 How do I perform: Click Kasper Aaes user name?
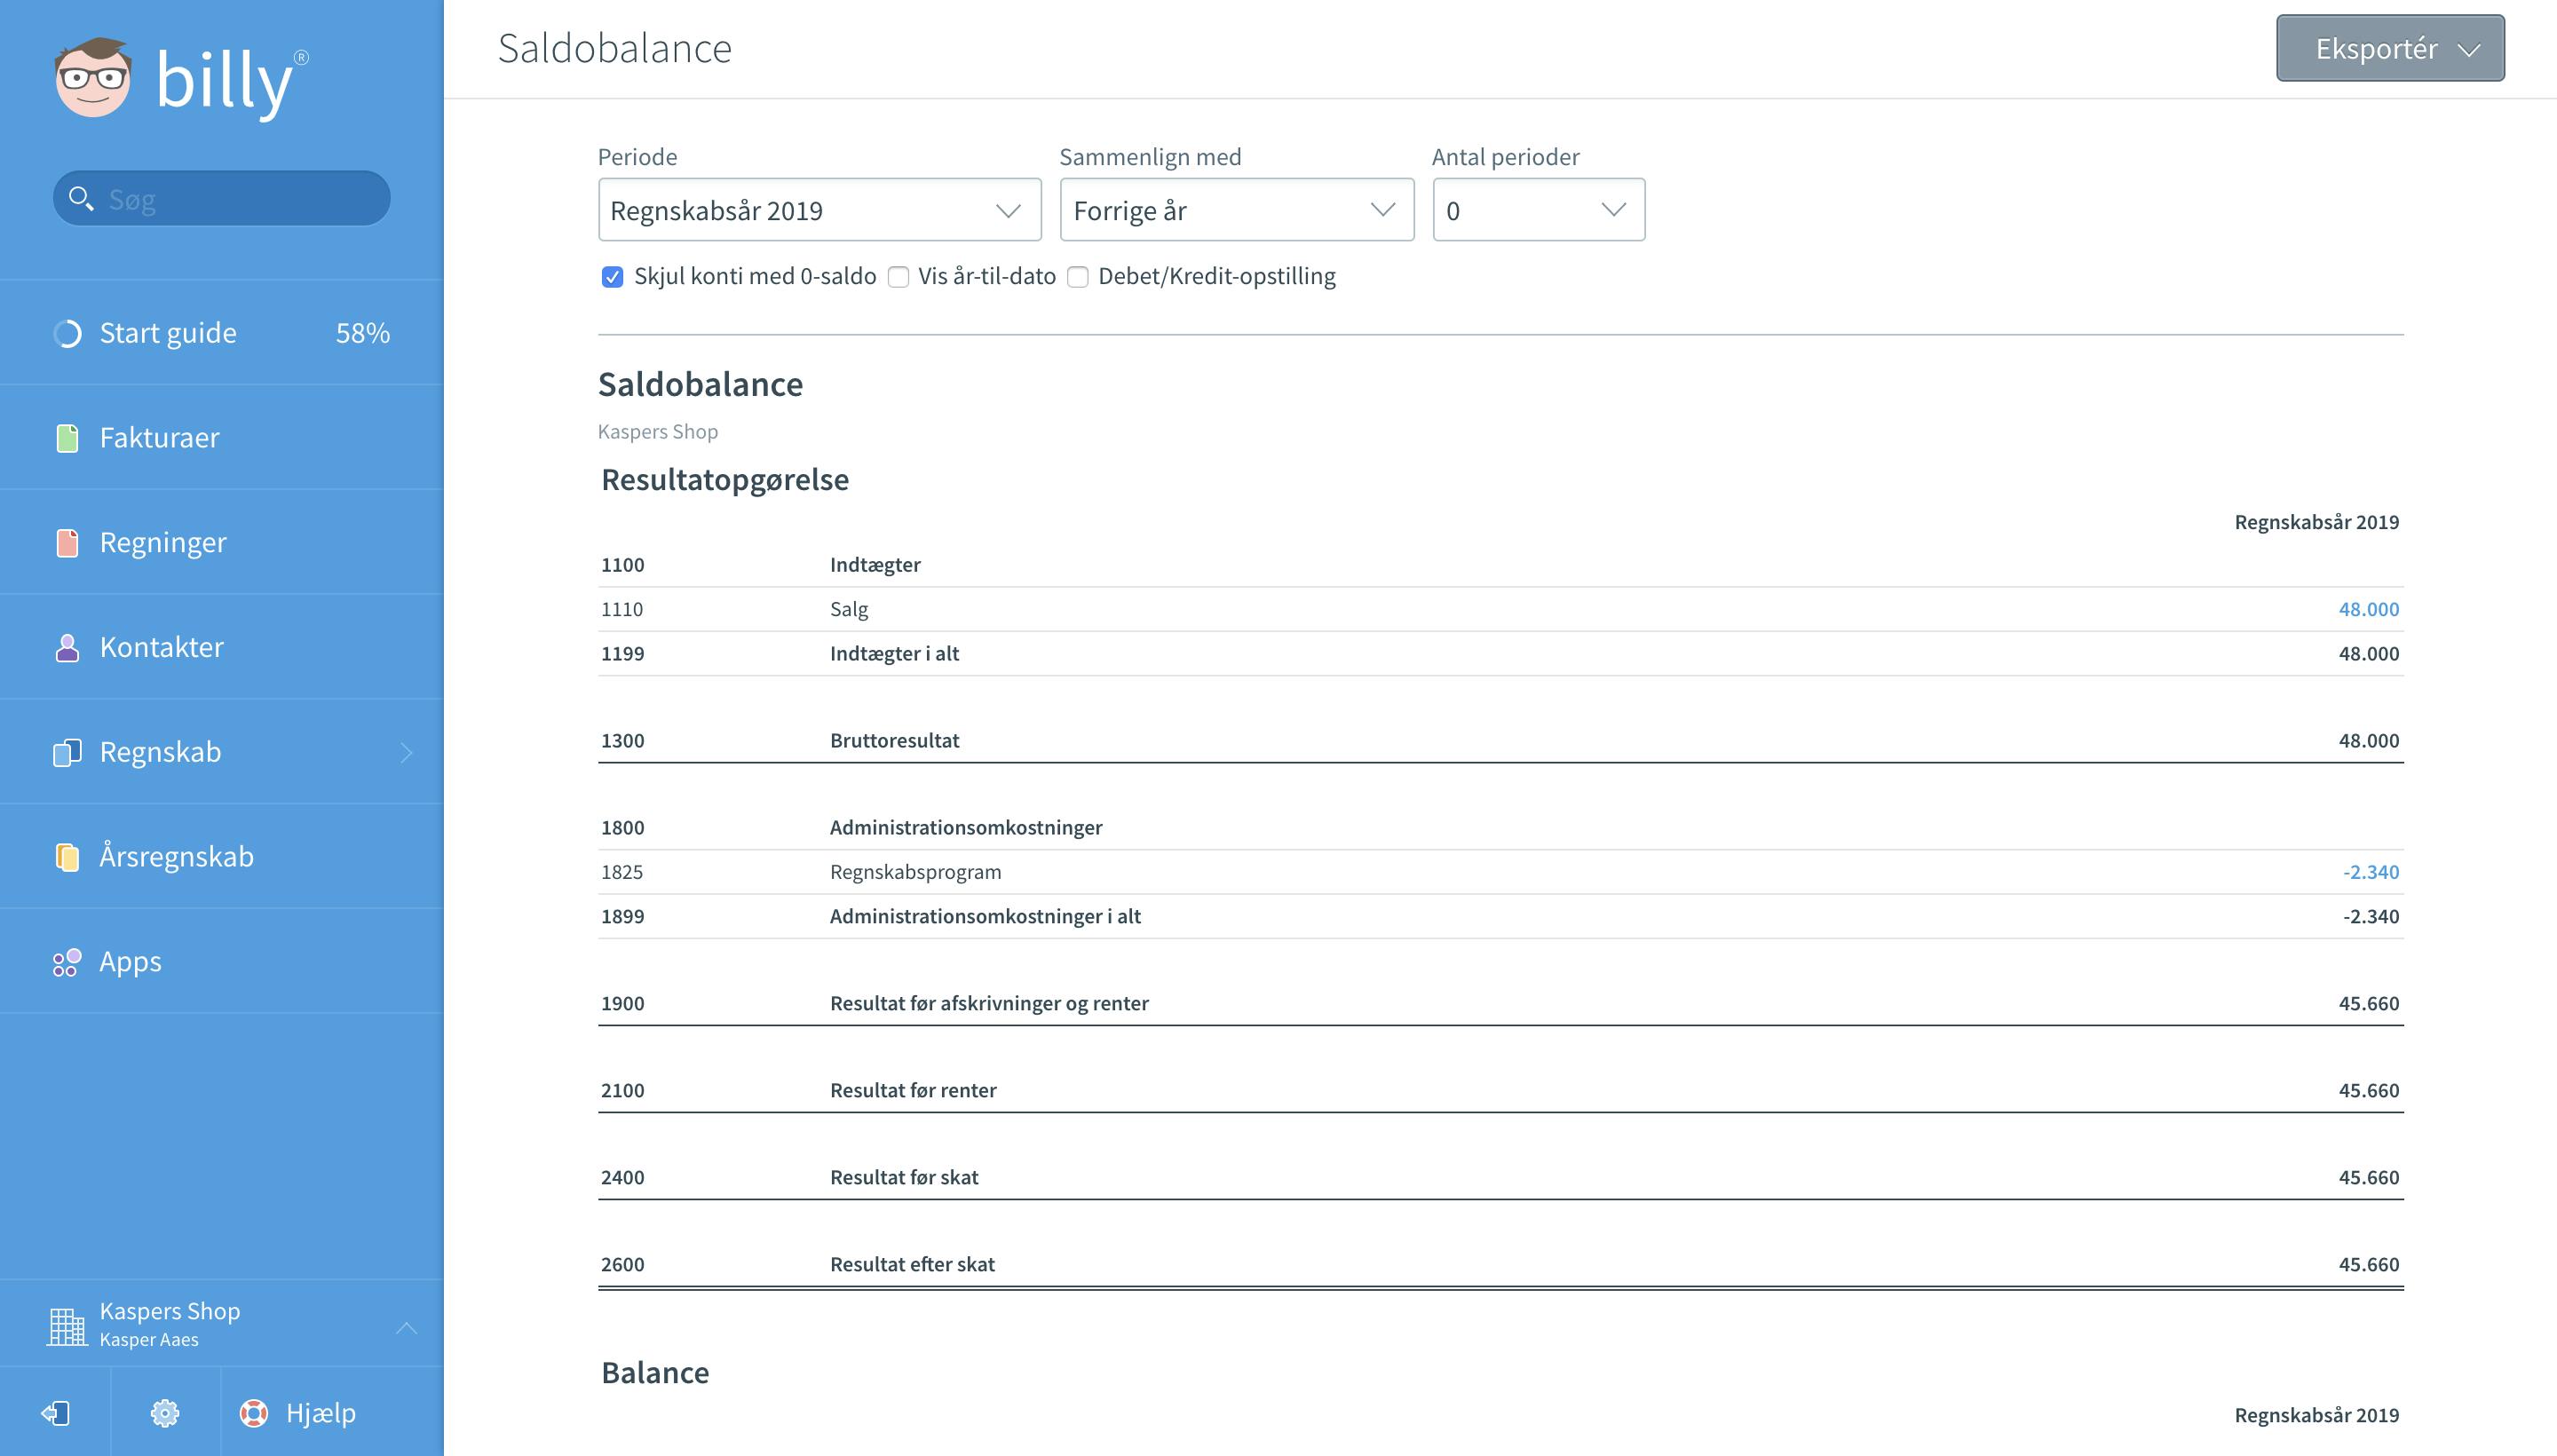(149, 1340)
